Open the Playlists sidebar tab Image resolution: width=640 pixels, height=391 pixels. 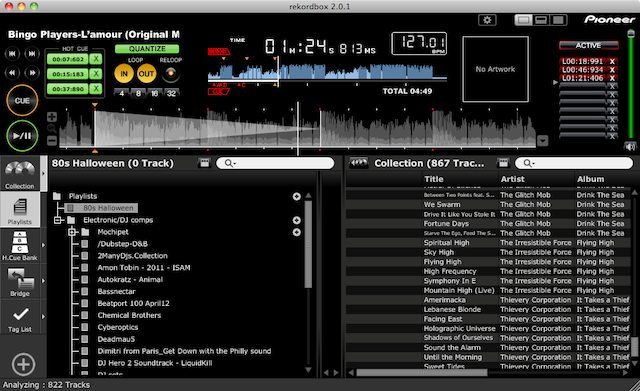point(20,210)
